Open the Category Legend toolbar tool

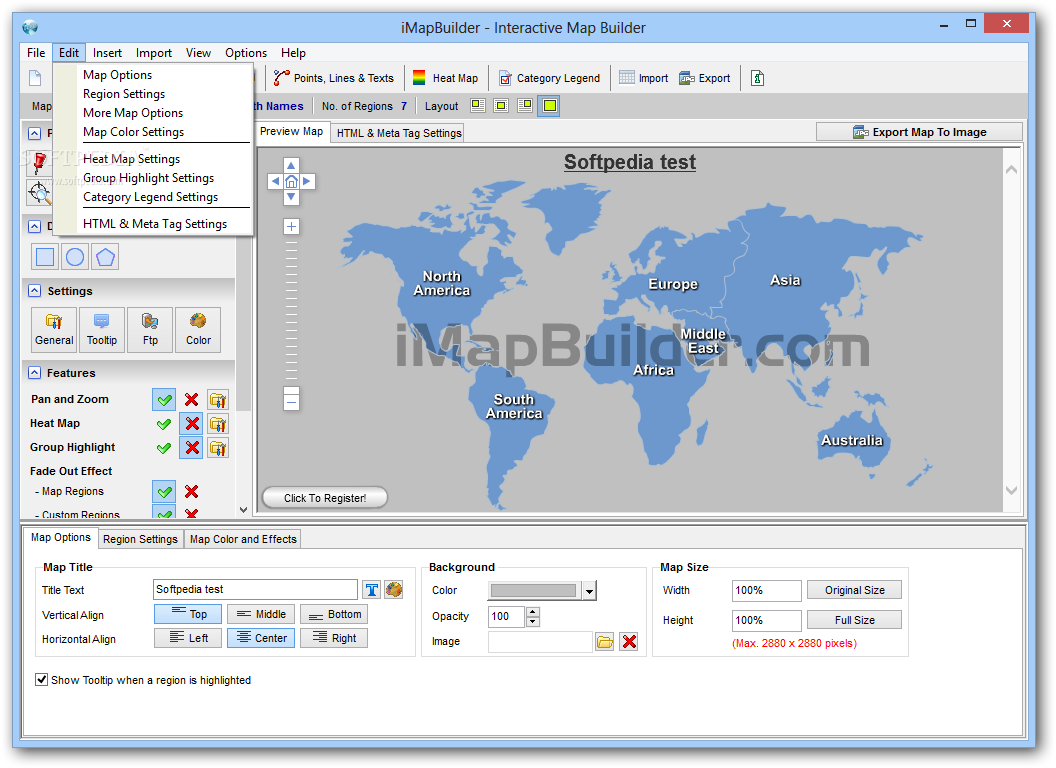click(549, 78)
